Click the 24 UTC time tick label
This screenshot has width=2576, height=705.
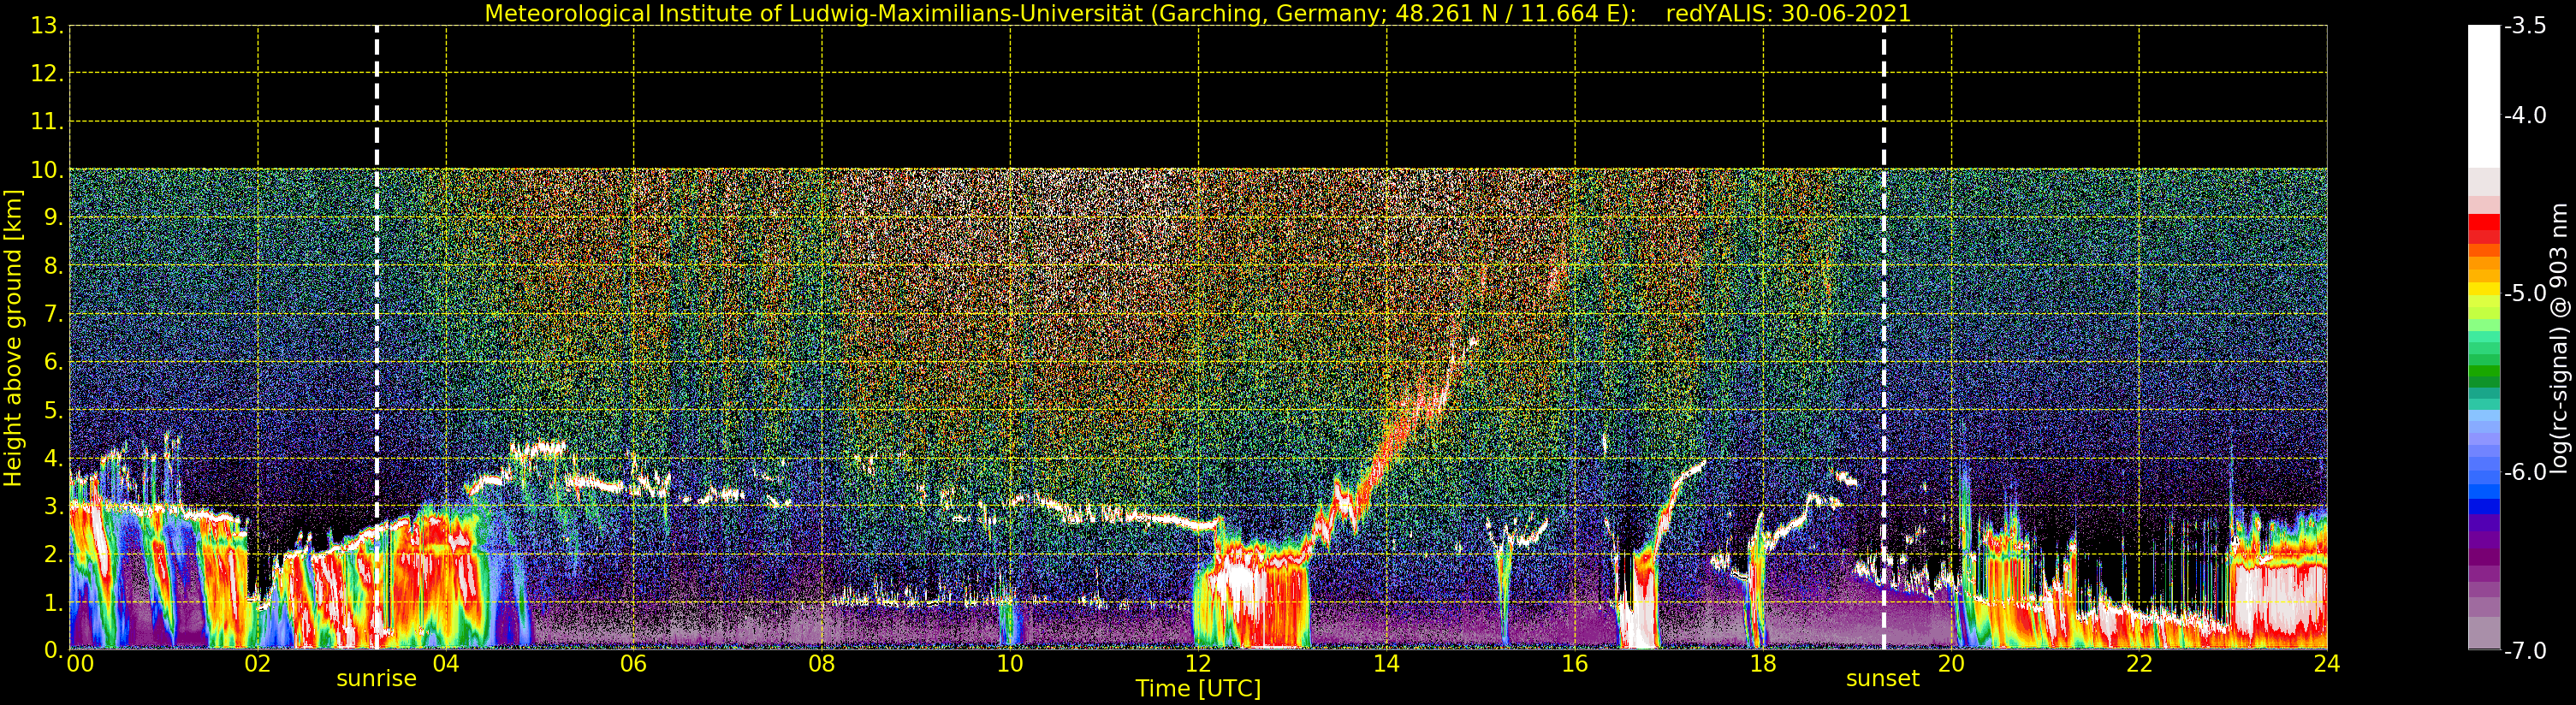2326,664
